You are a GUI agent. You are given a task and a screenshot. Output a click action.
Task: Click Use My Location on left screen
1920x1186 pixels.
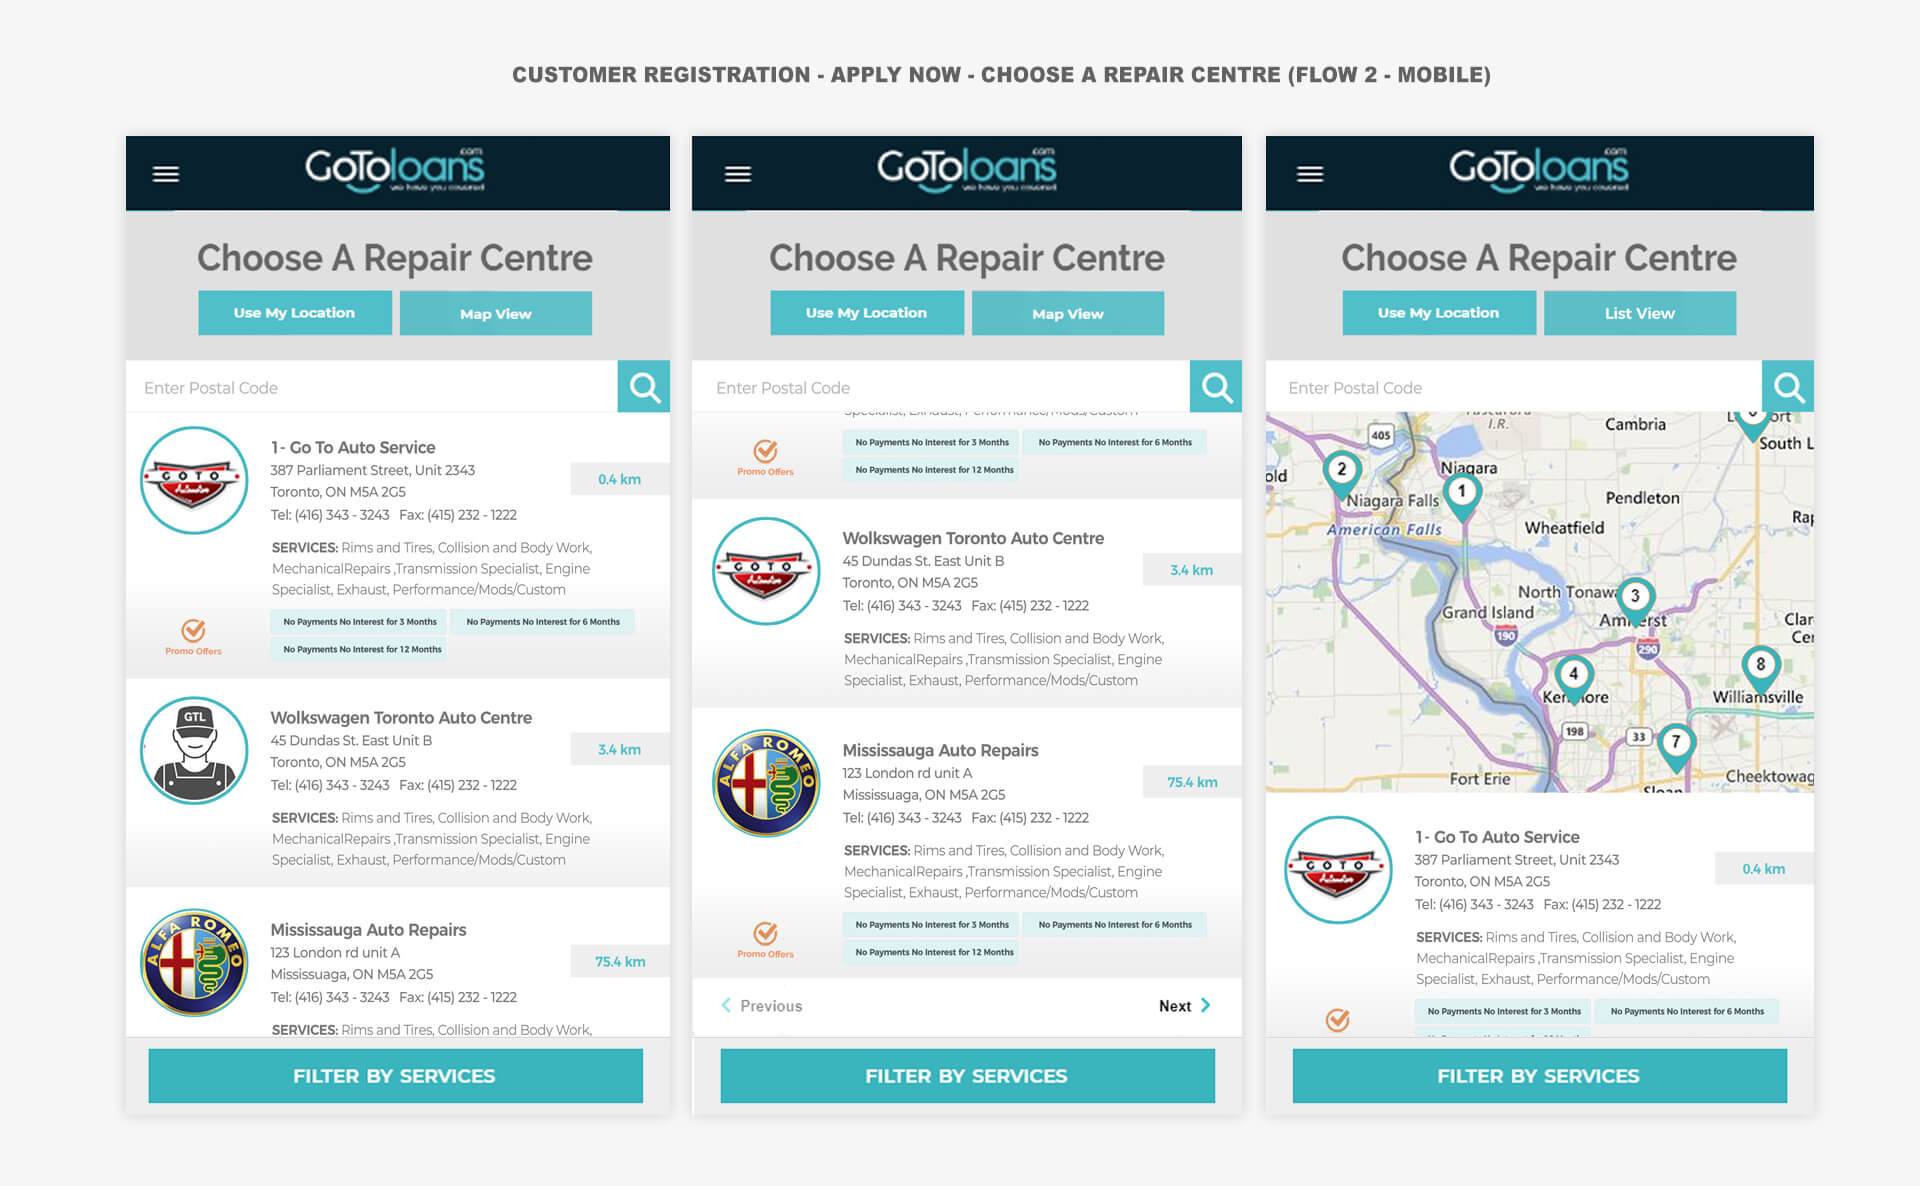pos(295,313)
